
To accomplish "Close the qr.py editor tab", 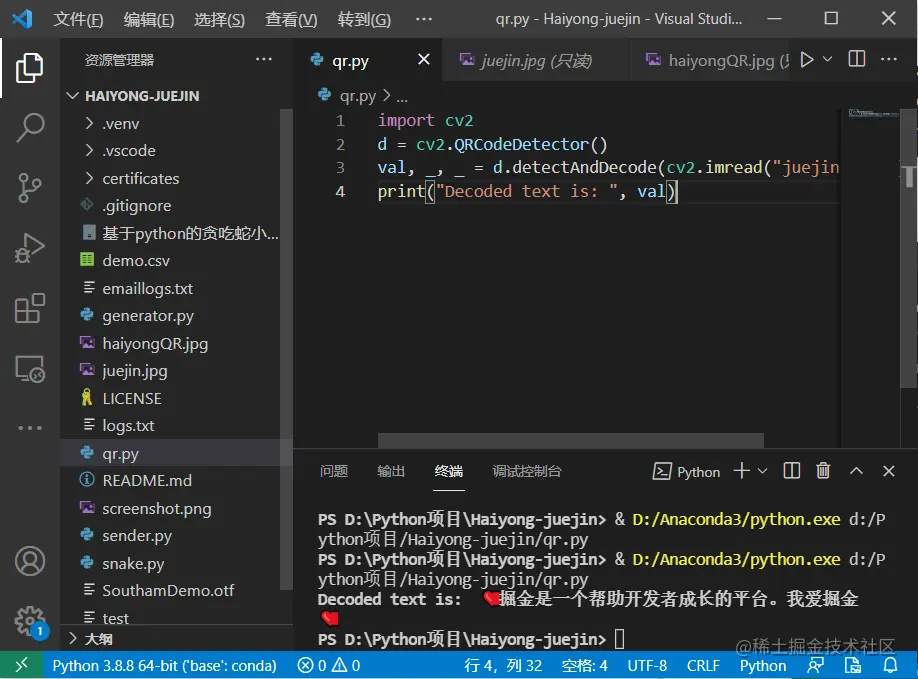I will 424,59.
